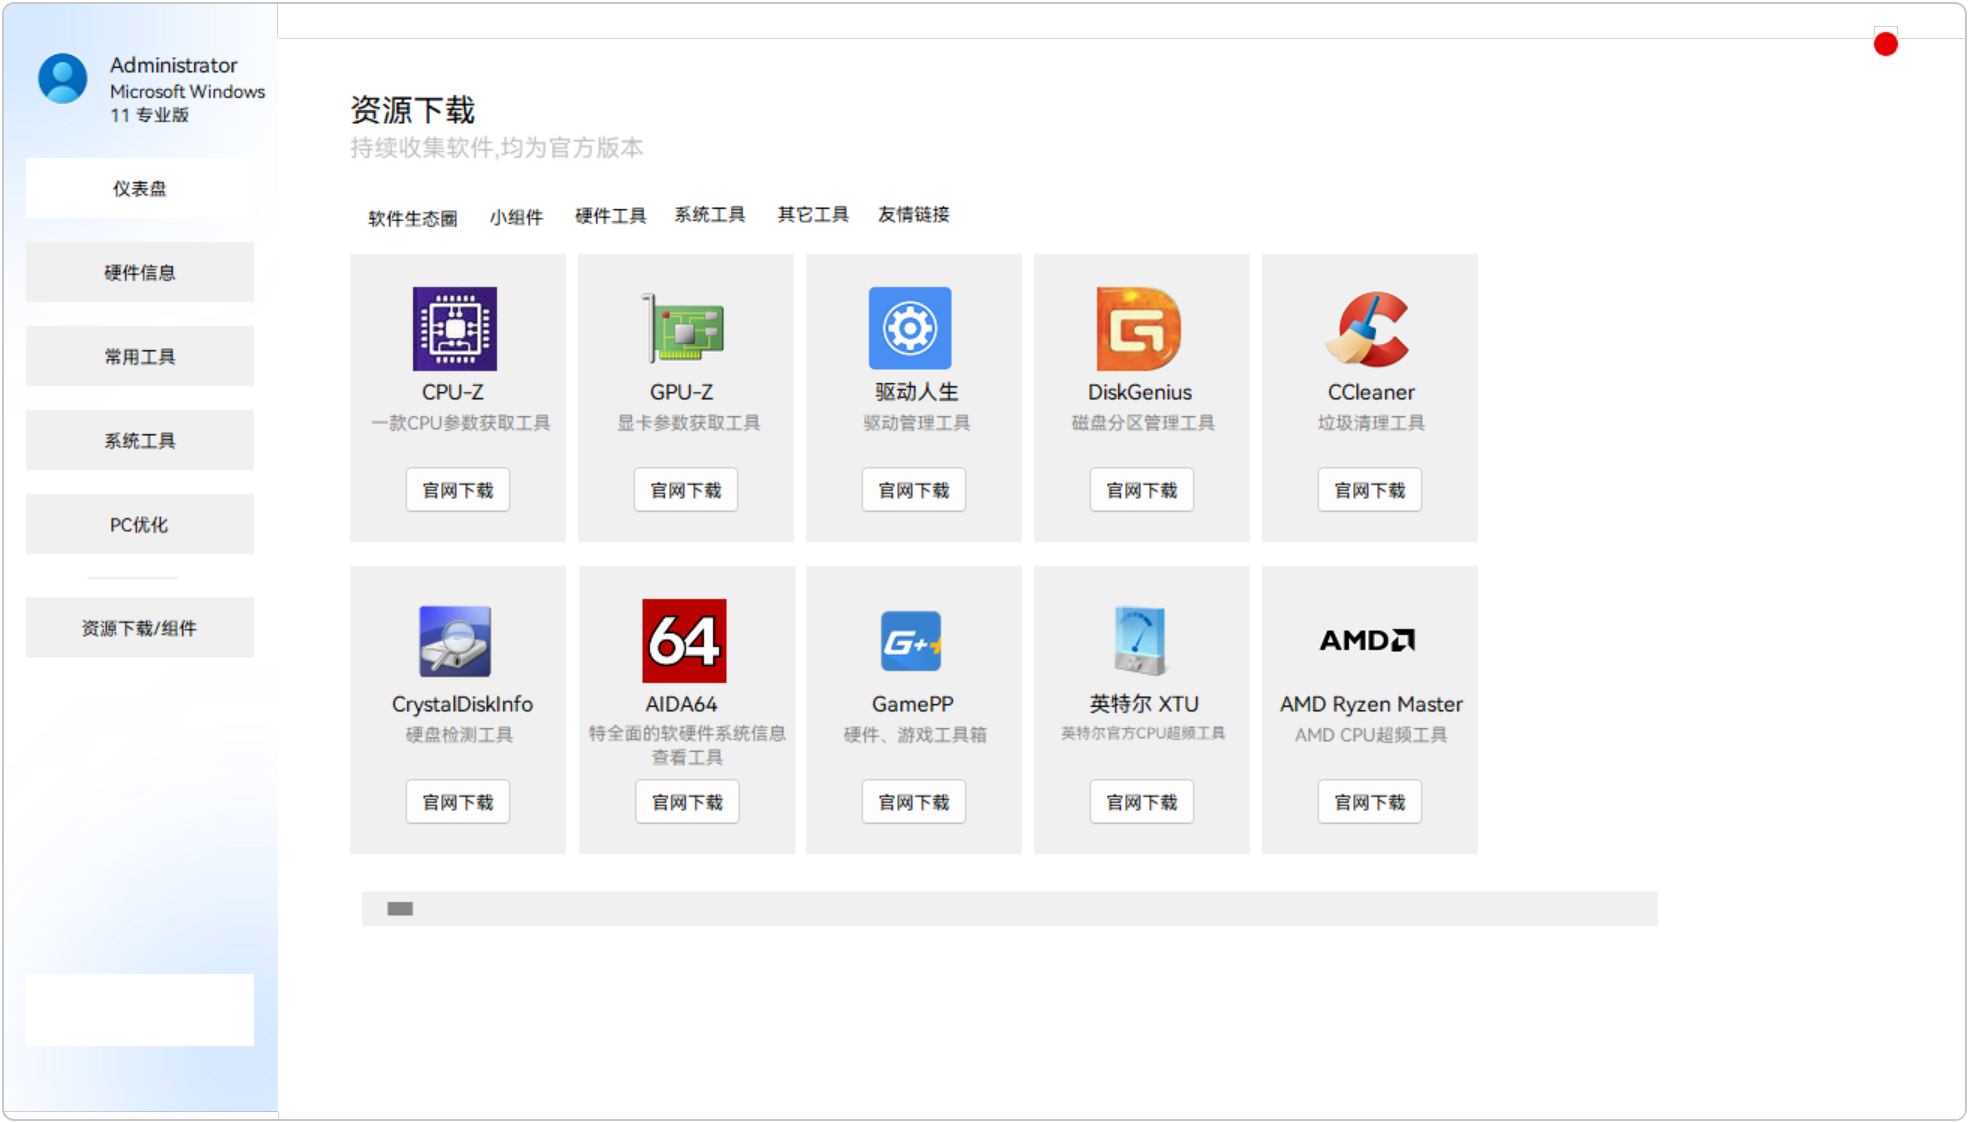Click the 资源下载 page heading
1969x1122 pixels.
[413, 110]
